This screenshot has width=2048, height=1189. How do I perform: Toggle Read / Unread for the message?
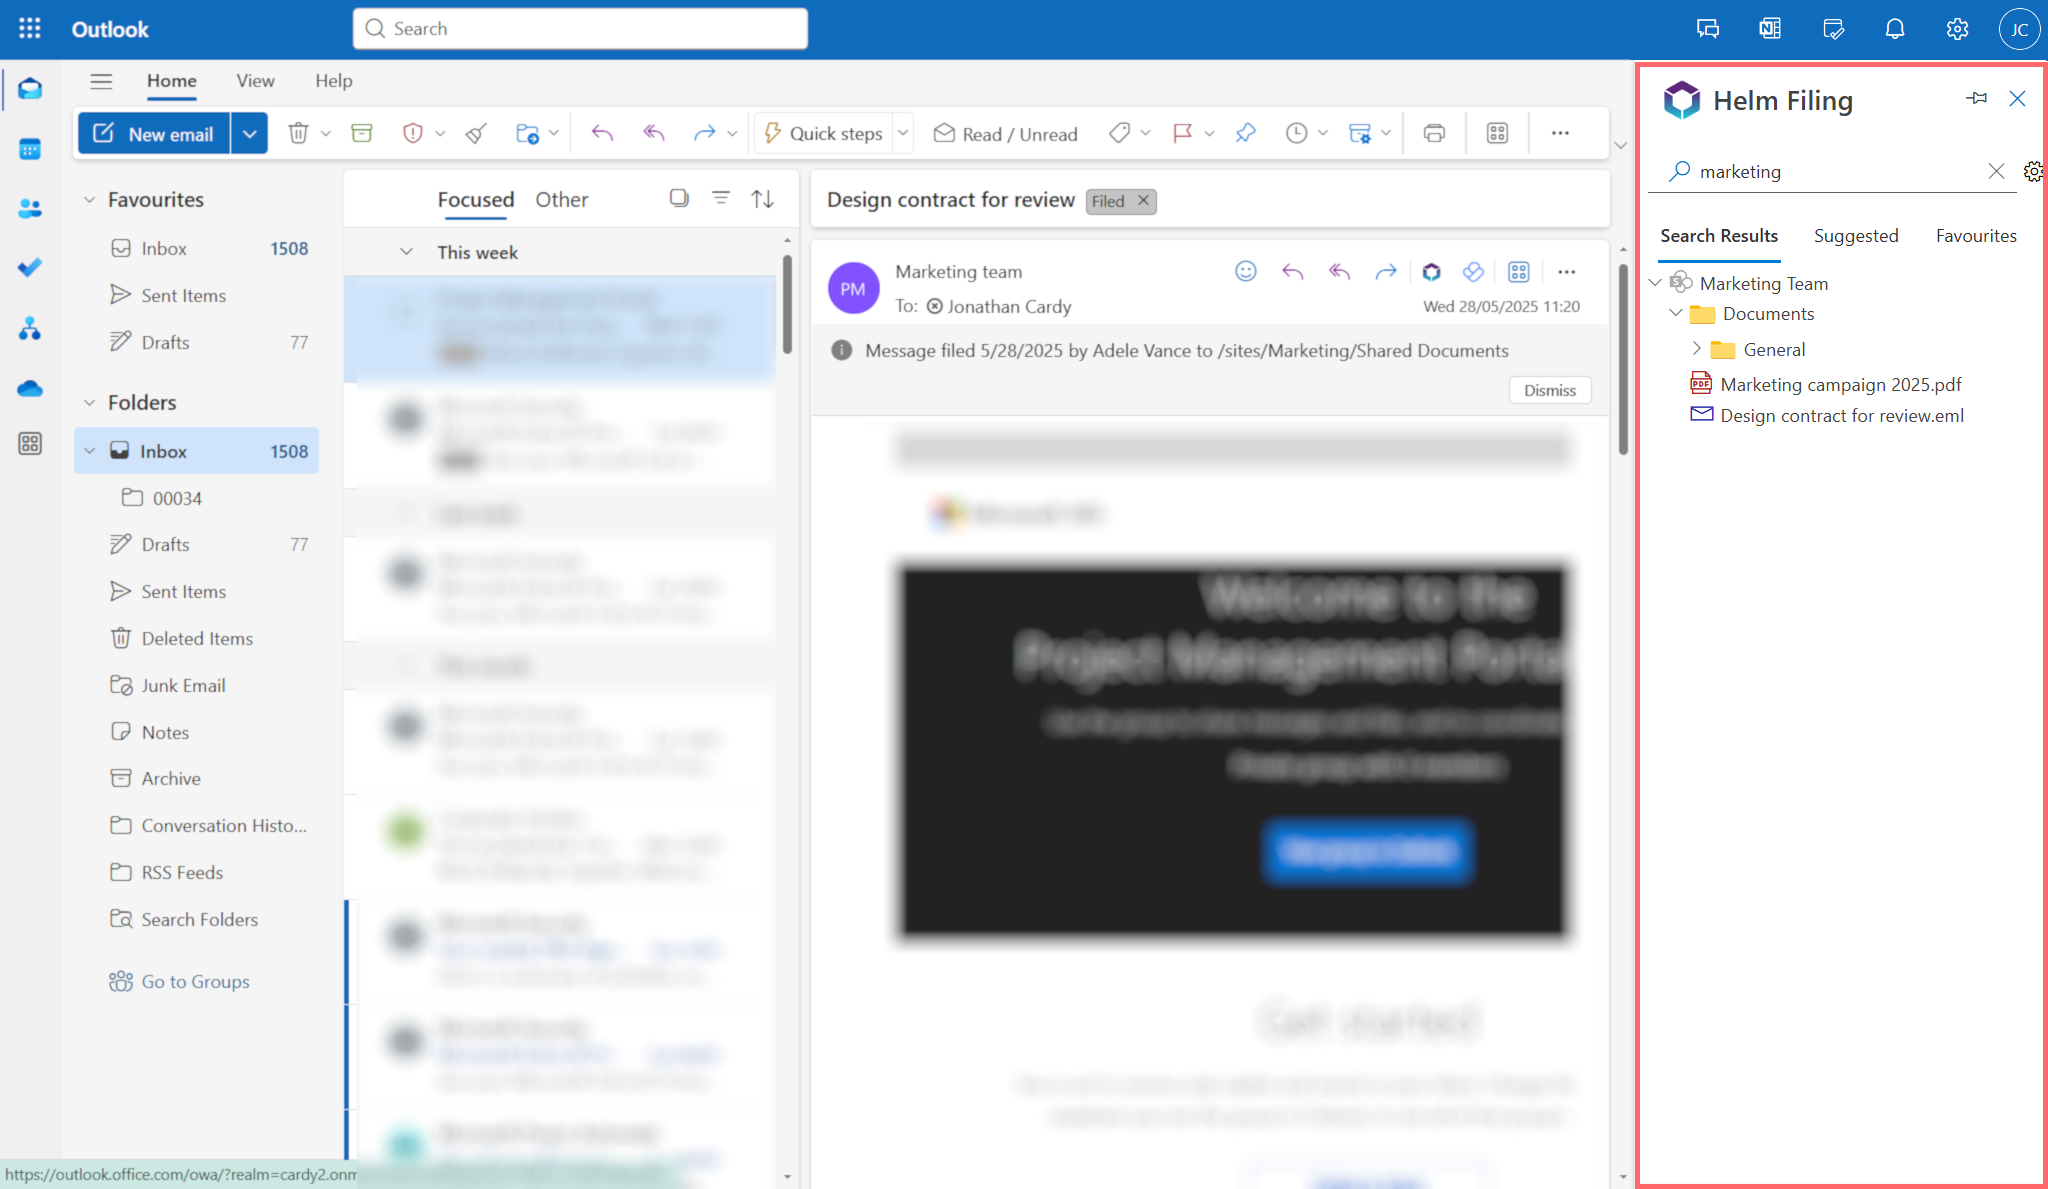(1005, 134)
